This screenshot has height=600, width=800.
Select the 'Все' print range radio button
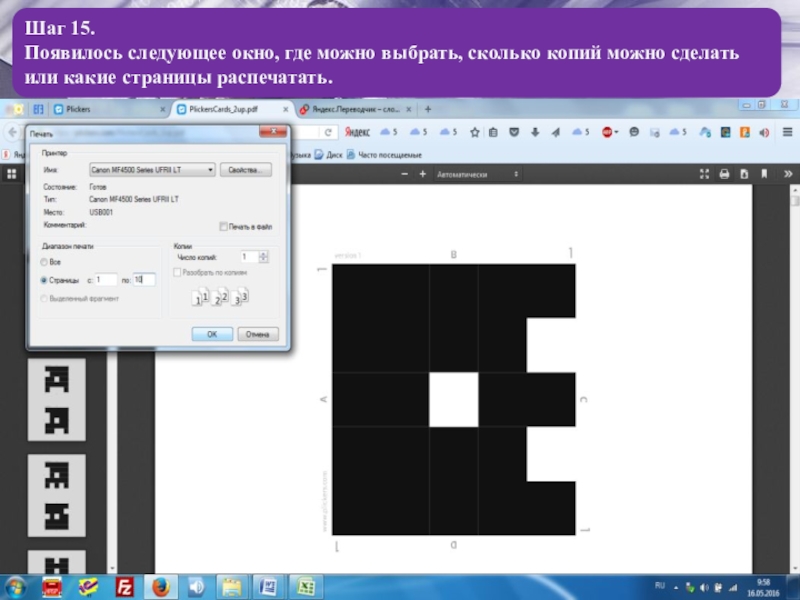pyautogui.click(x=44, y=262)
